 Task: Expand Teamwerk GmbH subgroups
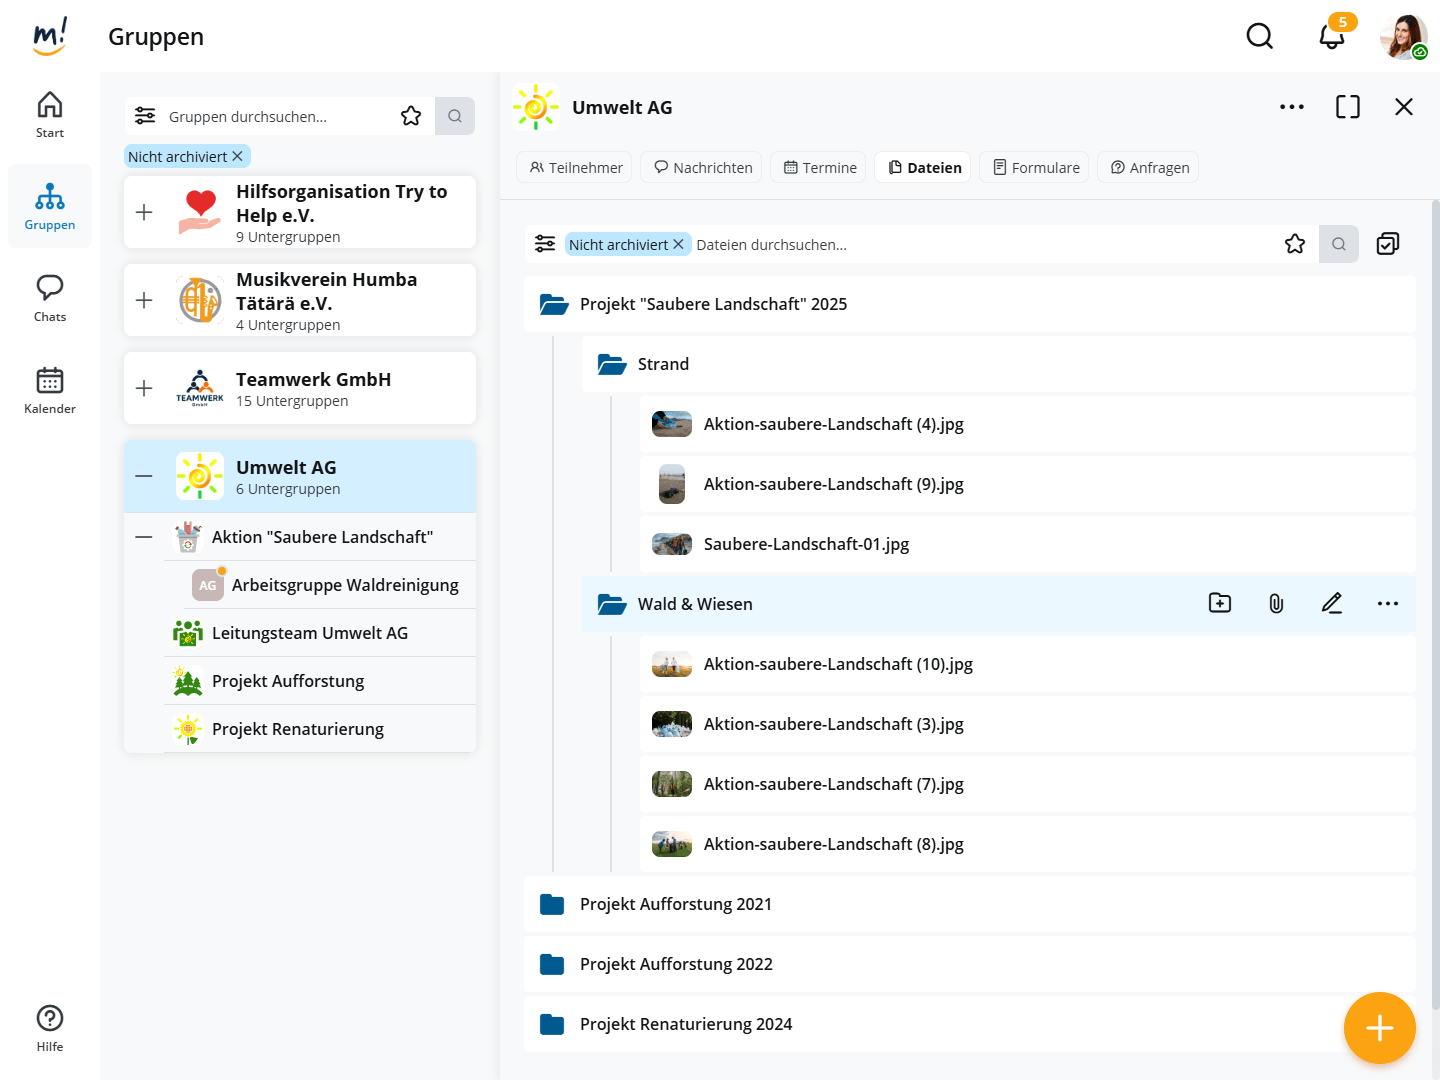point(144,388)
